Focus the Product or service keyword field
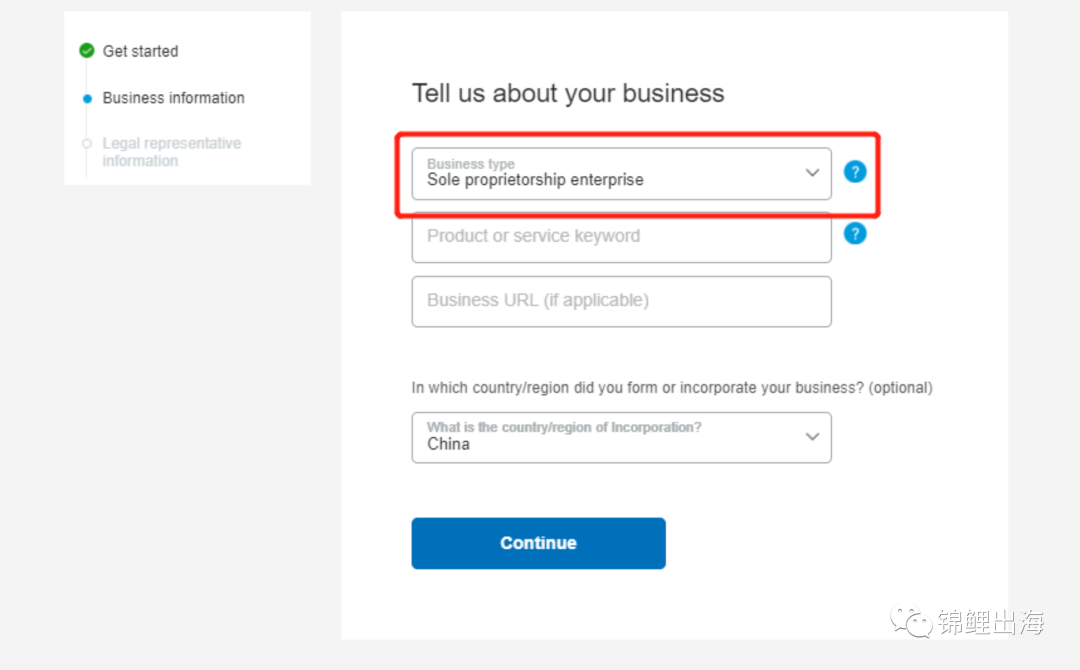Viewport: 1080px width, 670px height. (620, 237)
